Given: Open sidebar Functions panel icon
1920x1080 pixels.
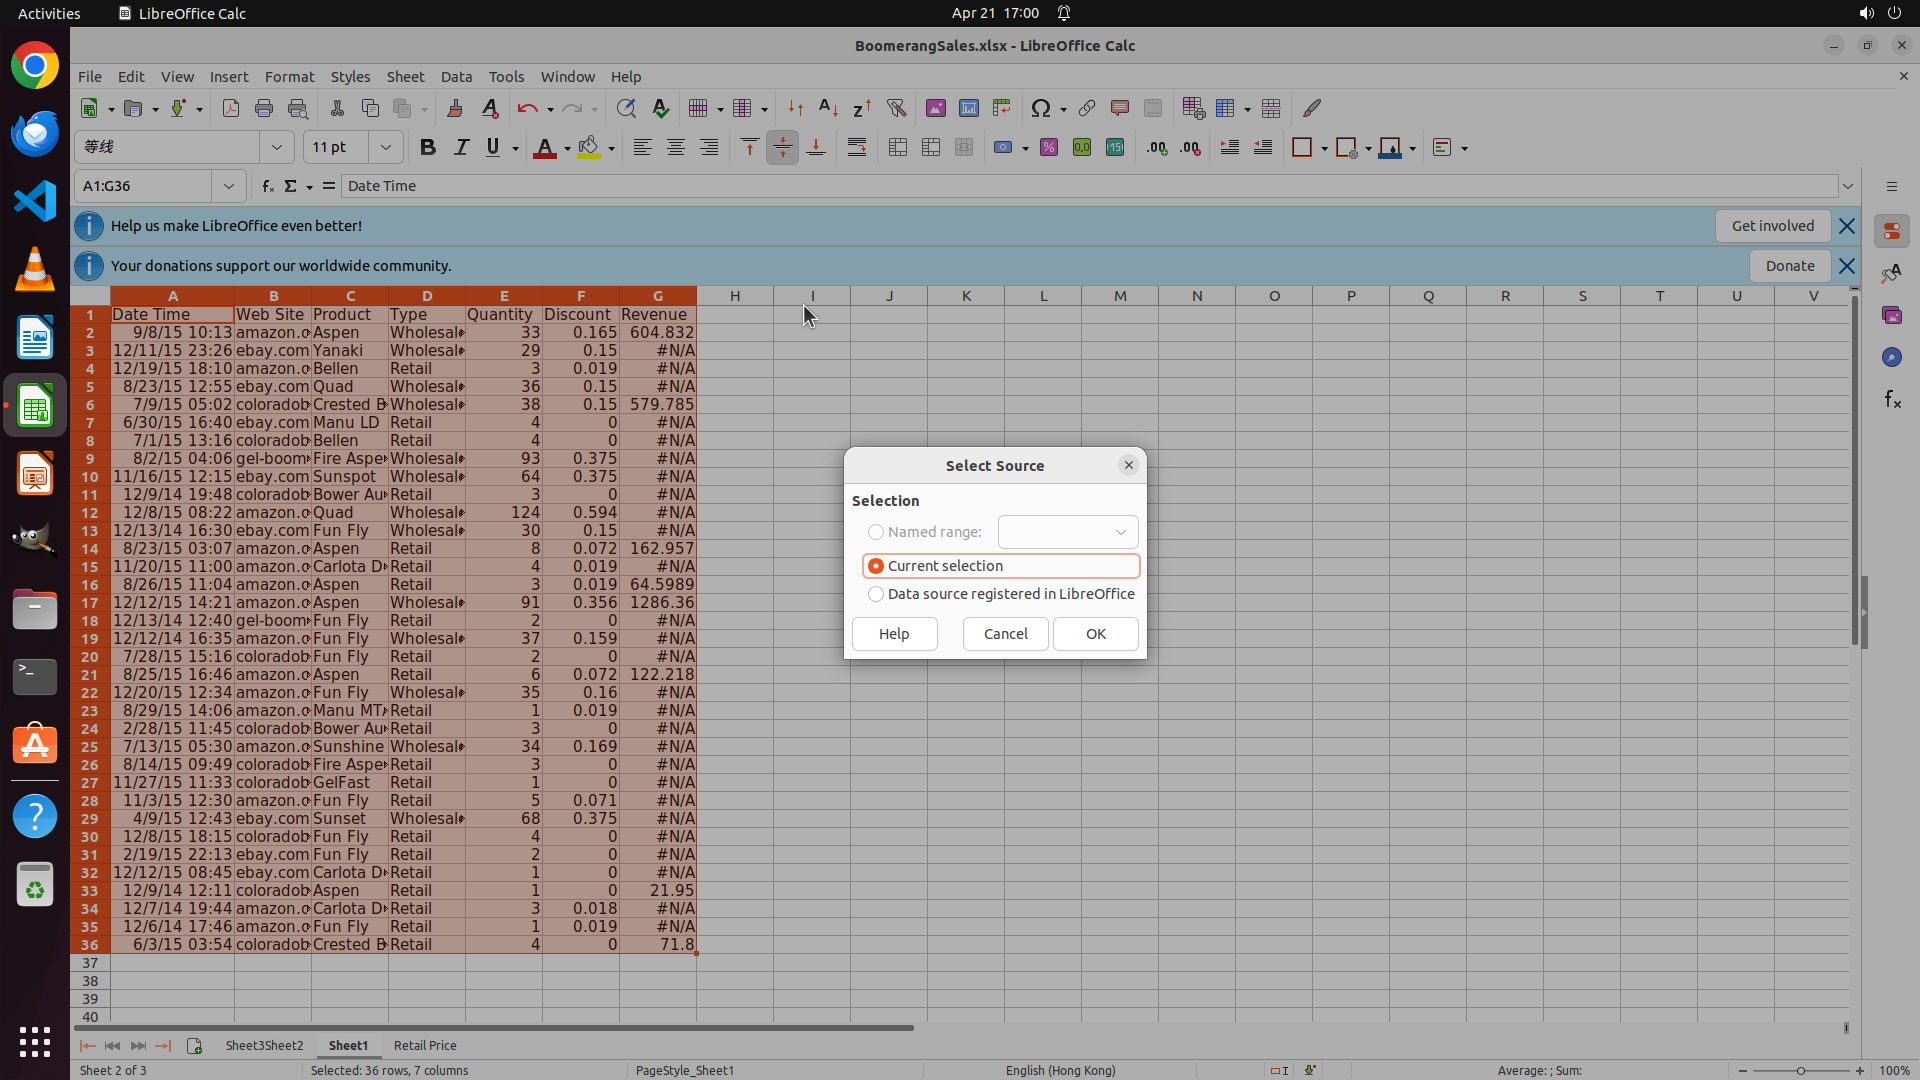Looking at the screenshot, I should 1892,400.
